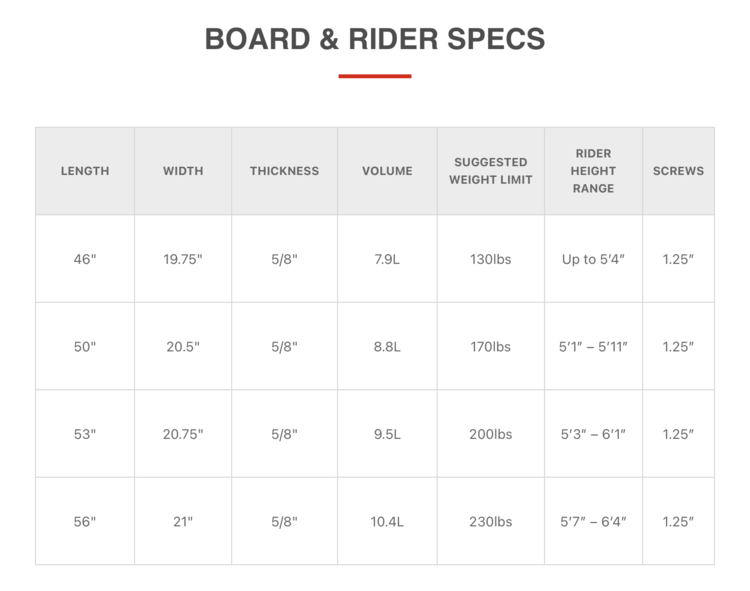
Task: Click the THICKNESS column header
Action: click(284, 171)
